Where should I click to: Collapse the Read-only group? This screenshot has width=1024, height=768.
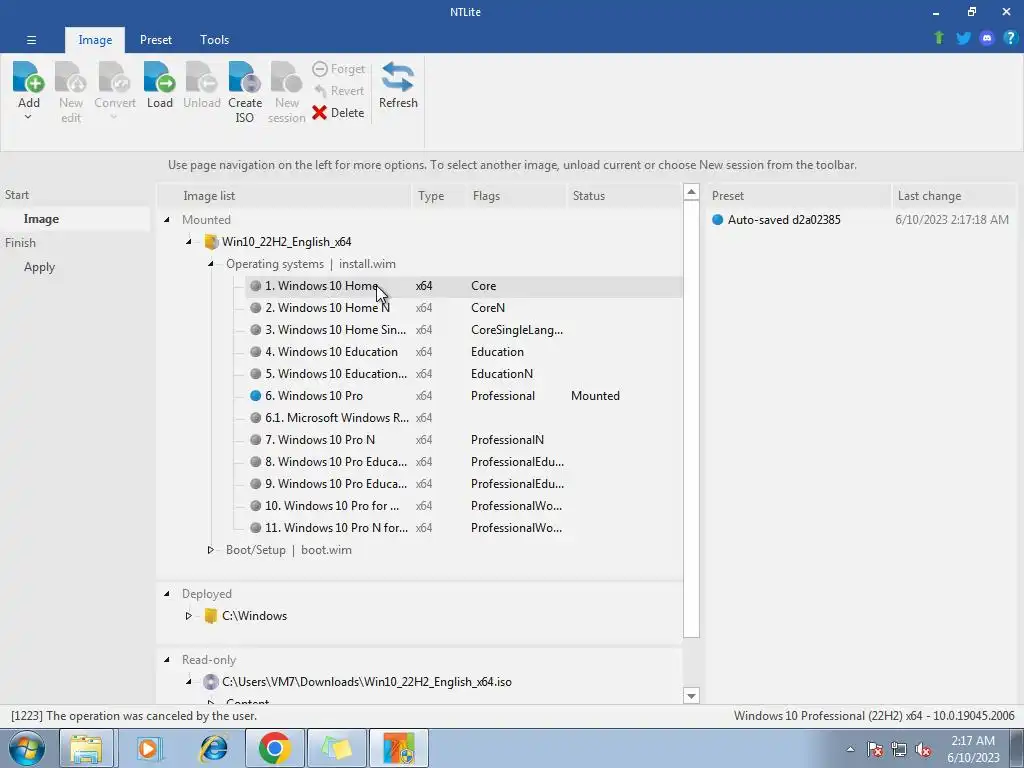(167, 660)
